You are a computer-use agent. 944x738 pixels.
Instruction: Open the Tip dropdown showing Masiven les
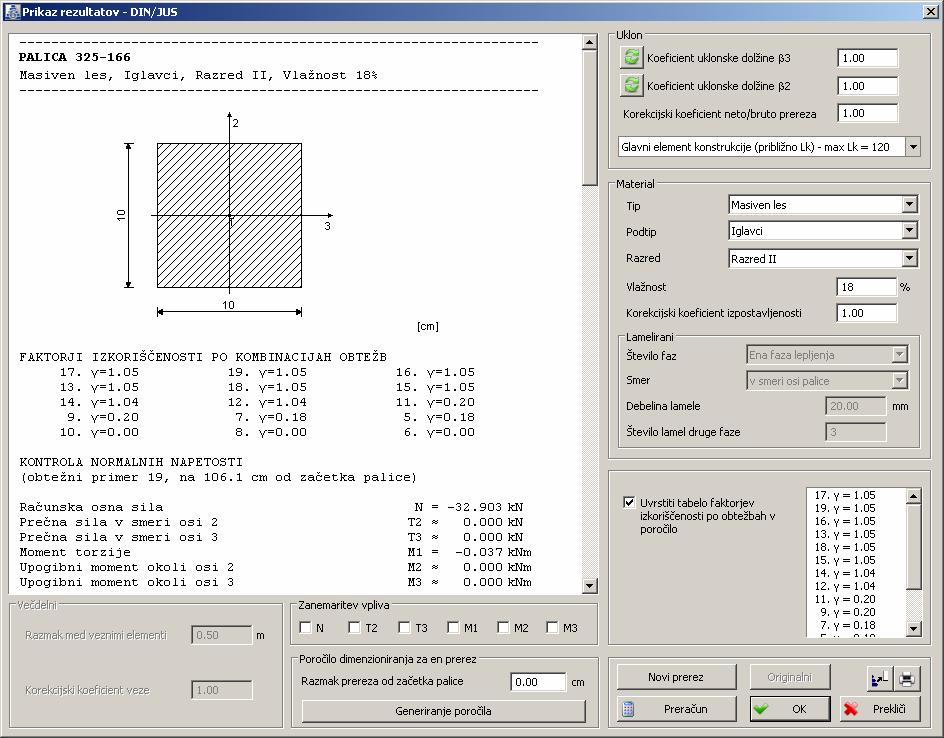tap(909, 205)
